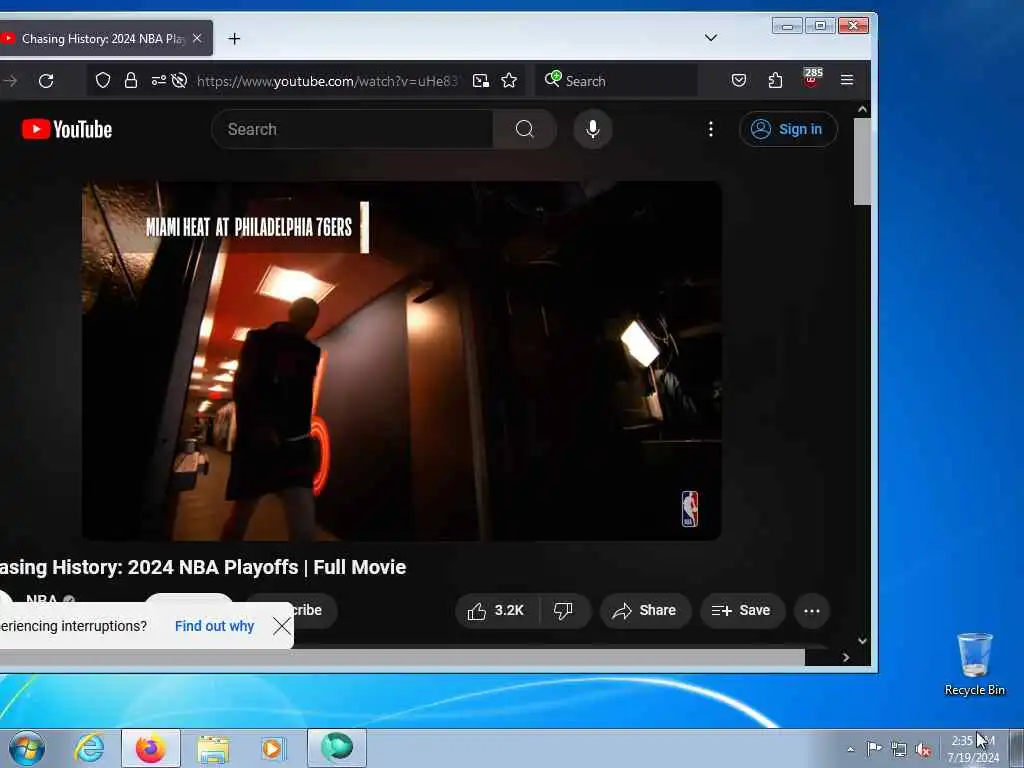Click the autoplay blocked icon
Screen dimensions: 1024x768
[179, 80]
